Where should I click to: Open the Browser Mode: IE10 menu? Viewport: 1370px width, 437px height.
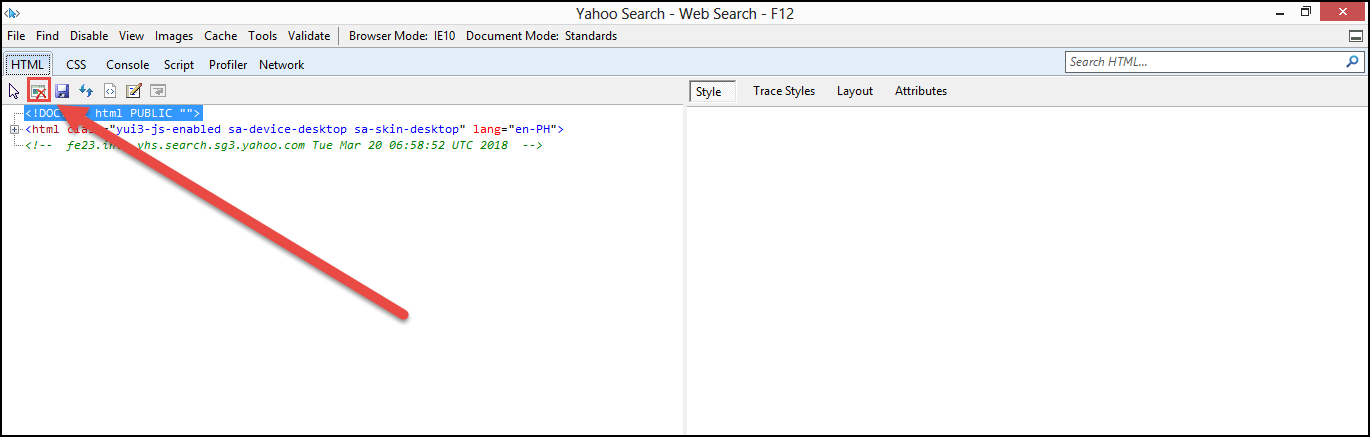click(401, 36)
